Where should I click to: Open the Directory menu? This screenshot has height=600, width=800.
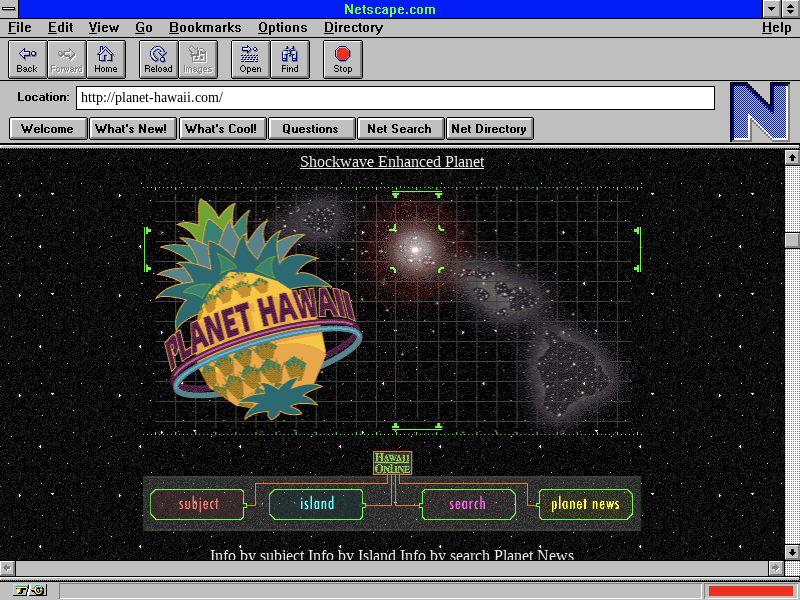coord(353,28)
